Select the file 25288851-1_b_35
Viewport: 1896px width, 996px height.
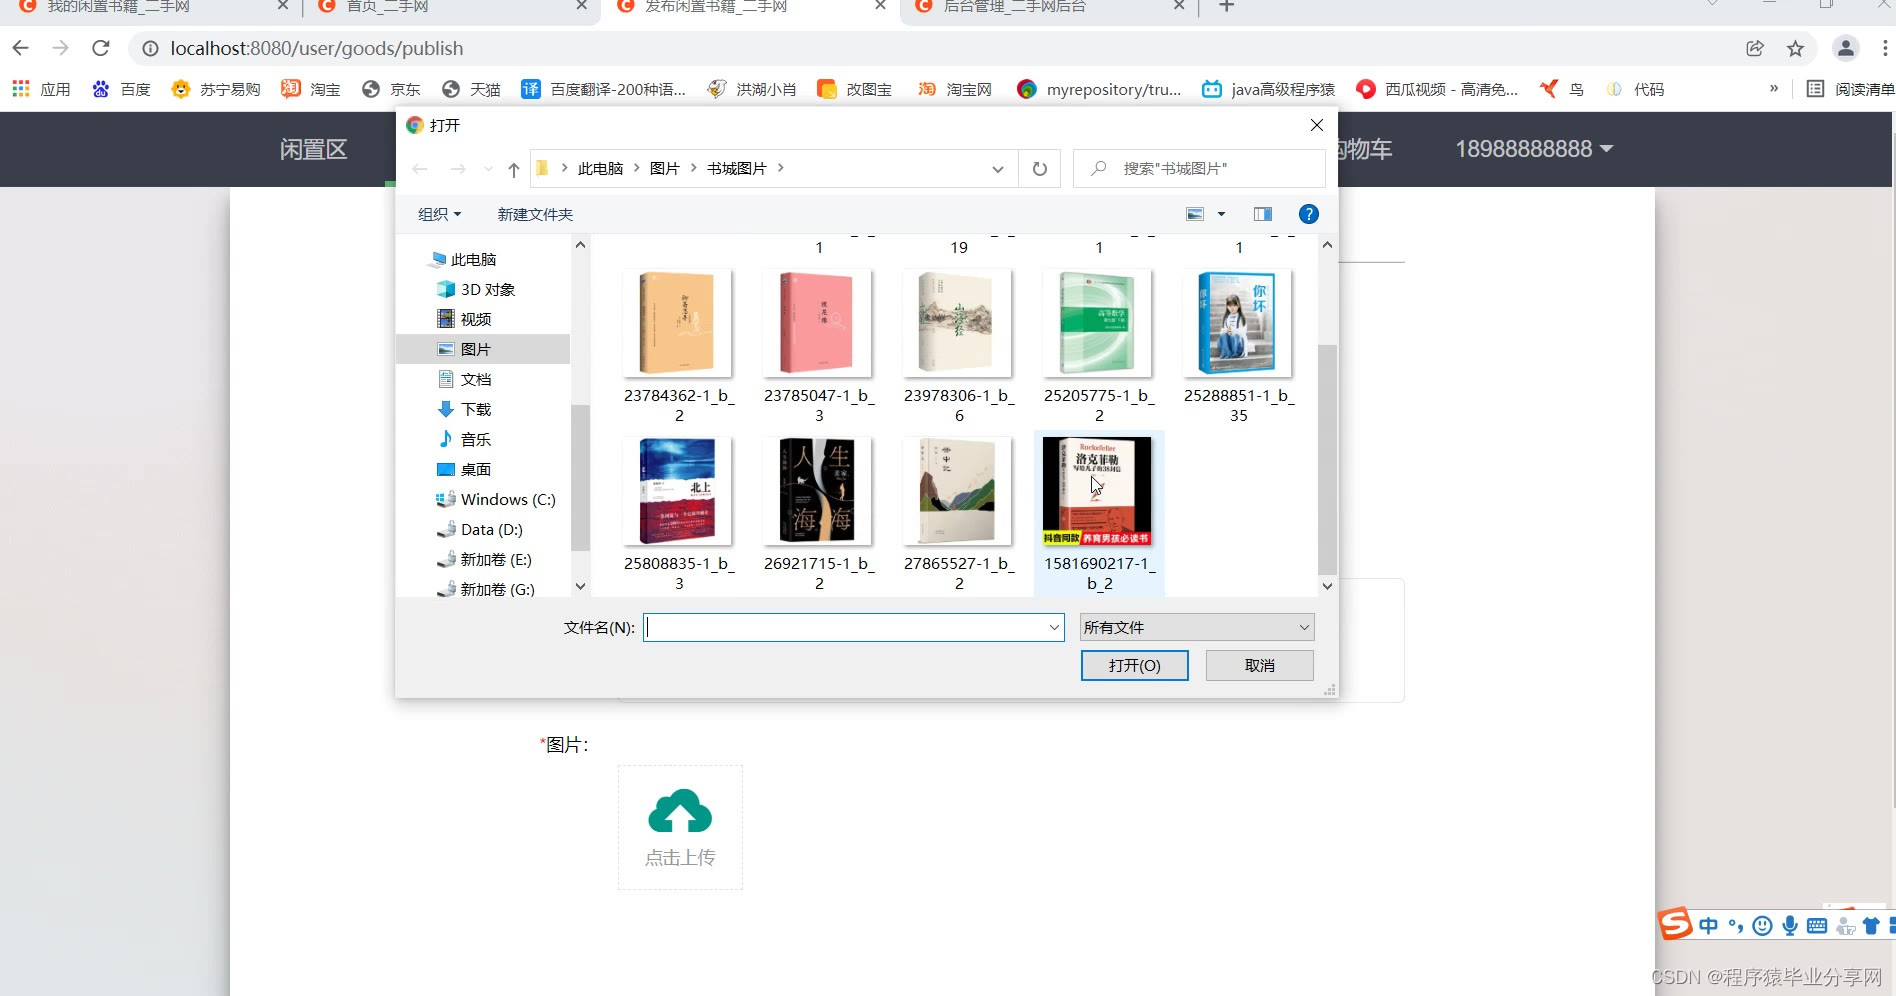pos(1239,345)
